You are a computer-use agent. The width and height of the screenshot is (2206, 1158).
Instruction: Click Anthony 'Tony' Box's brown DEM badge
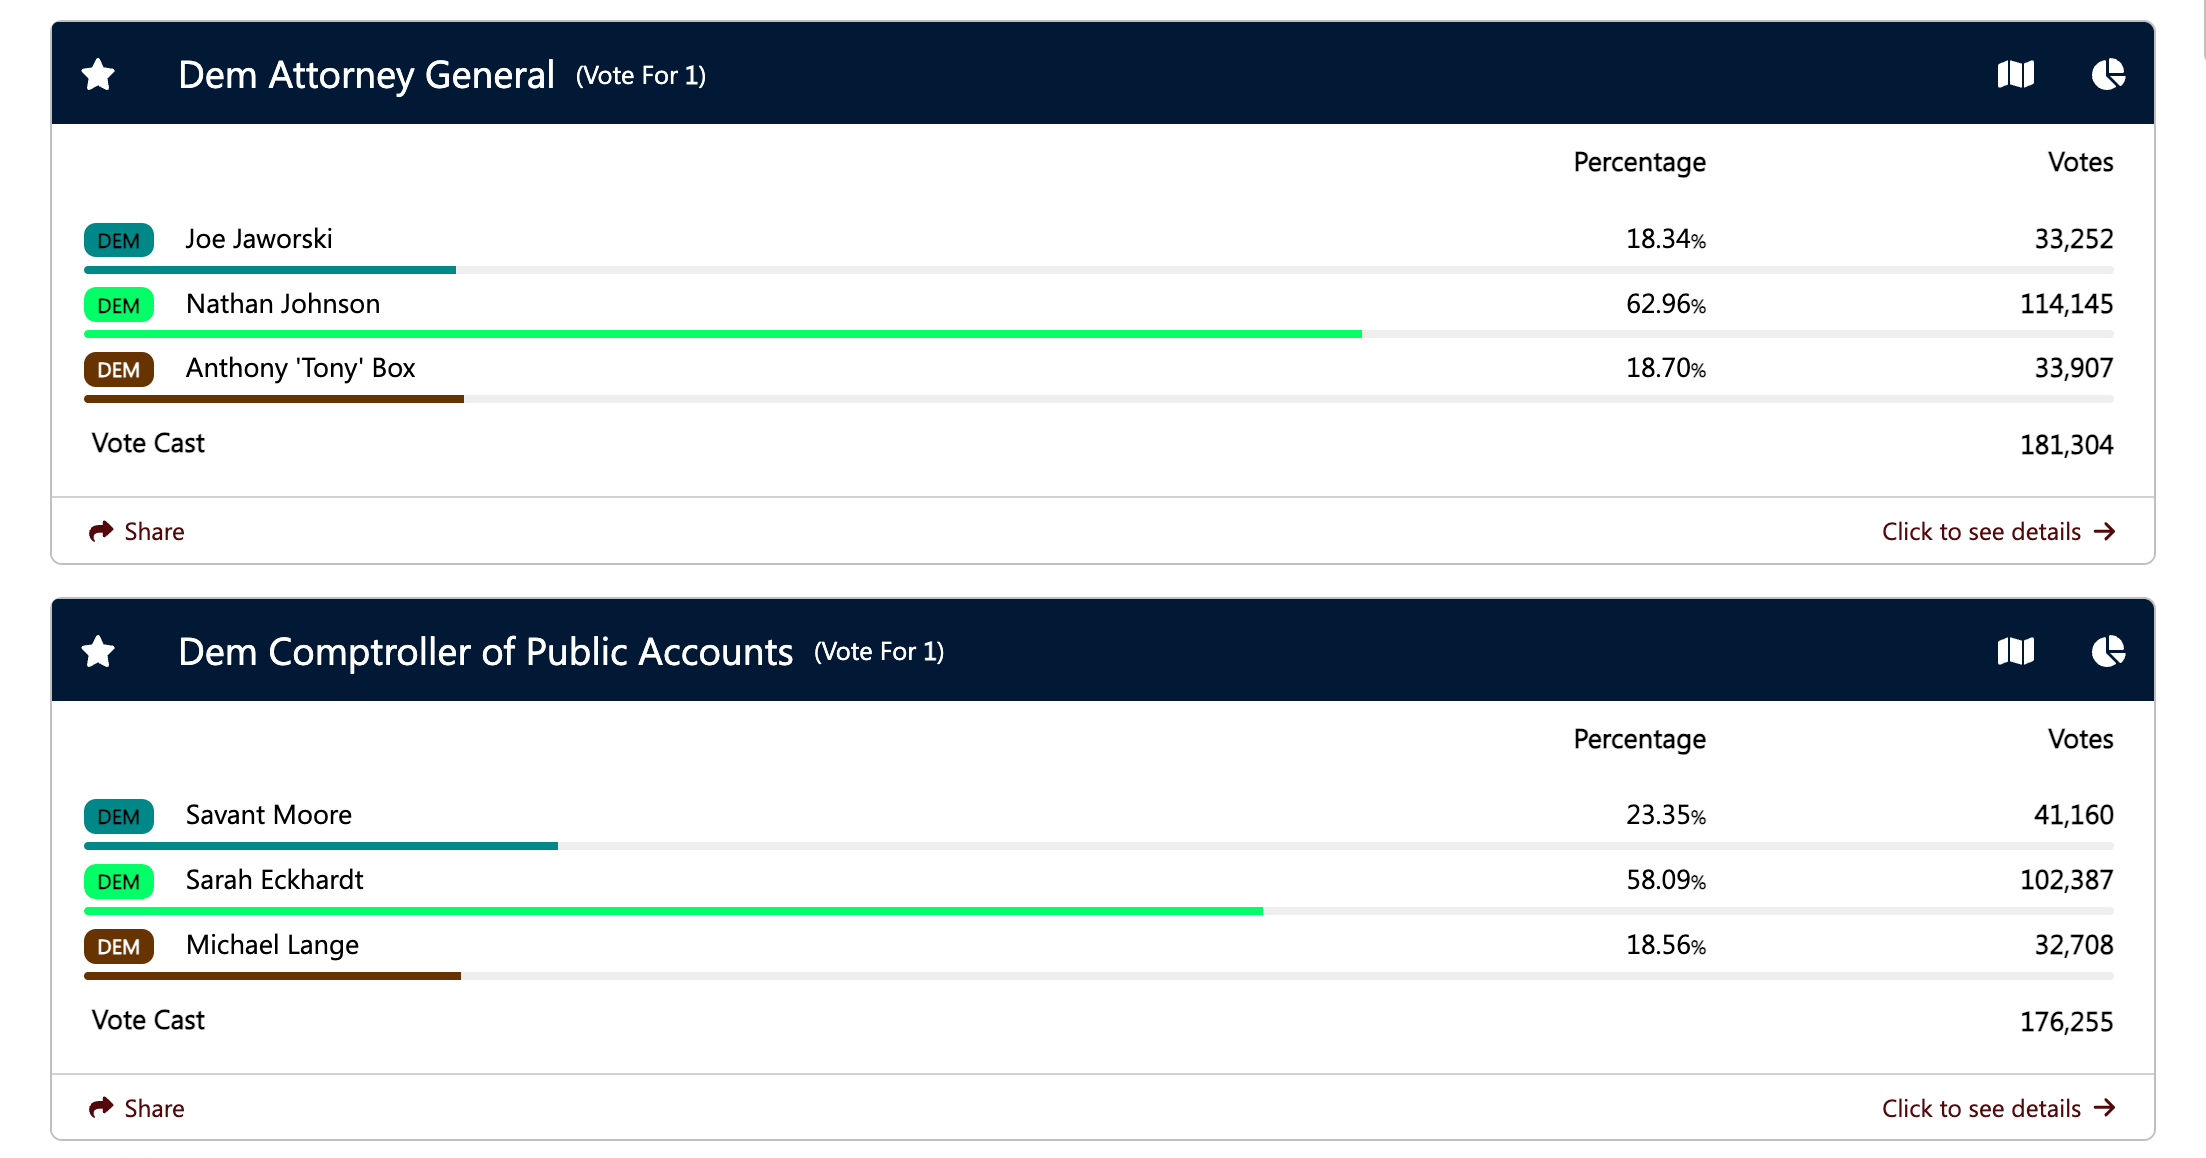tap(119, 370)
